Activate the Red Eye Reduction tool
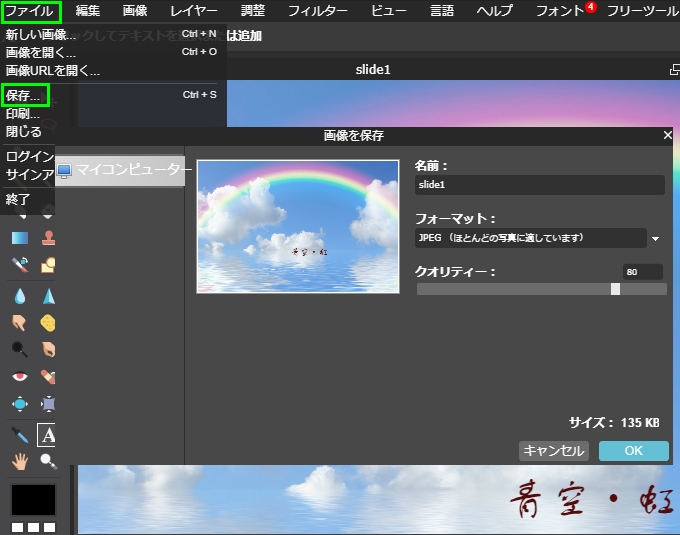 [20, 377]
